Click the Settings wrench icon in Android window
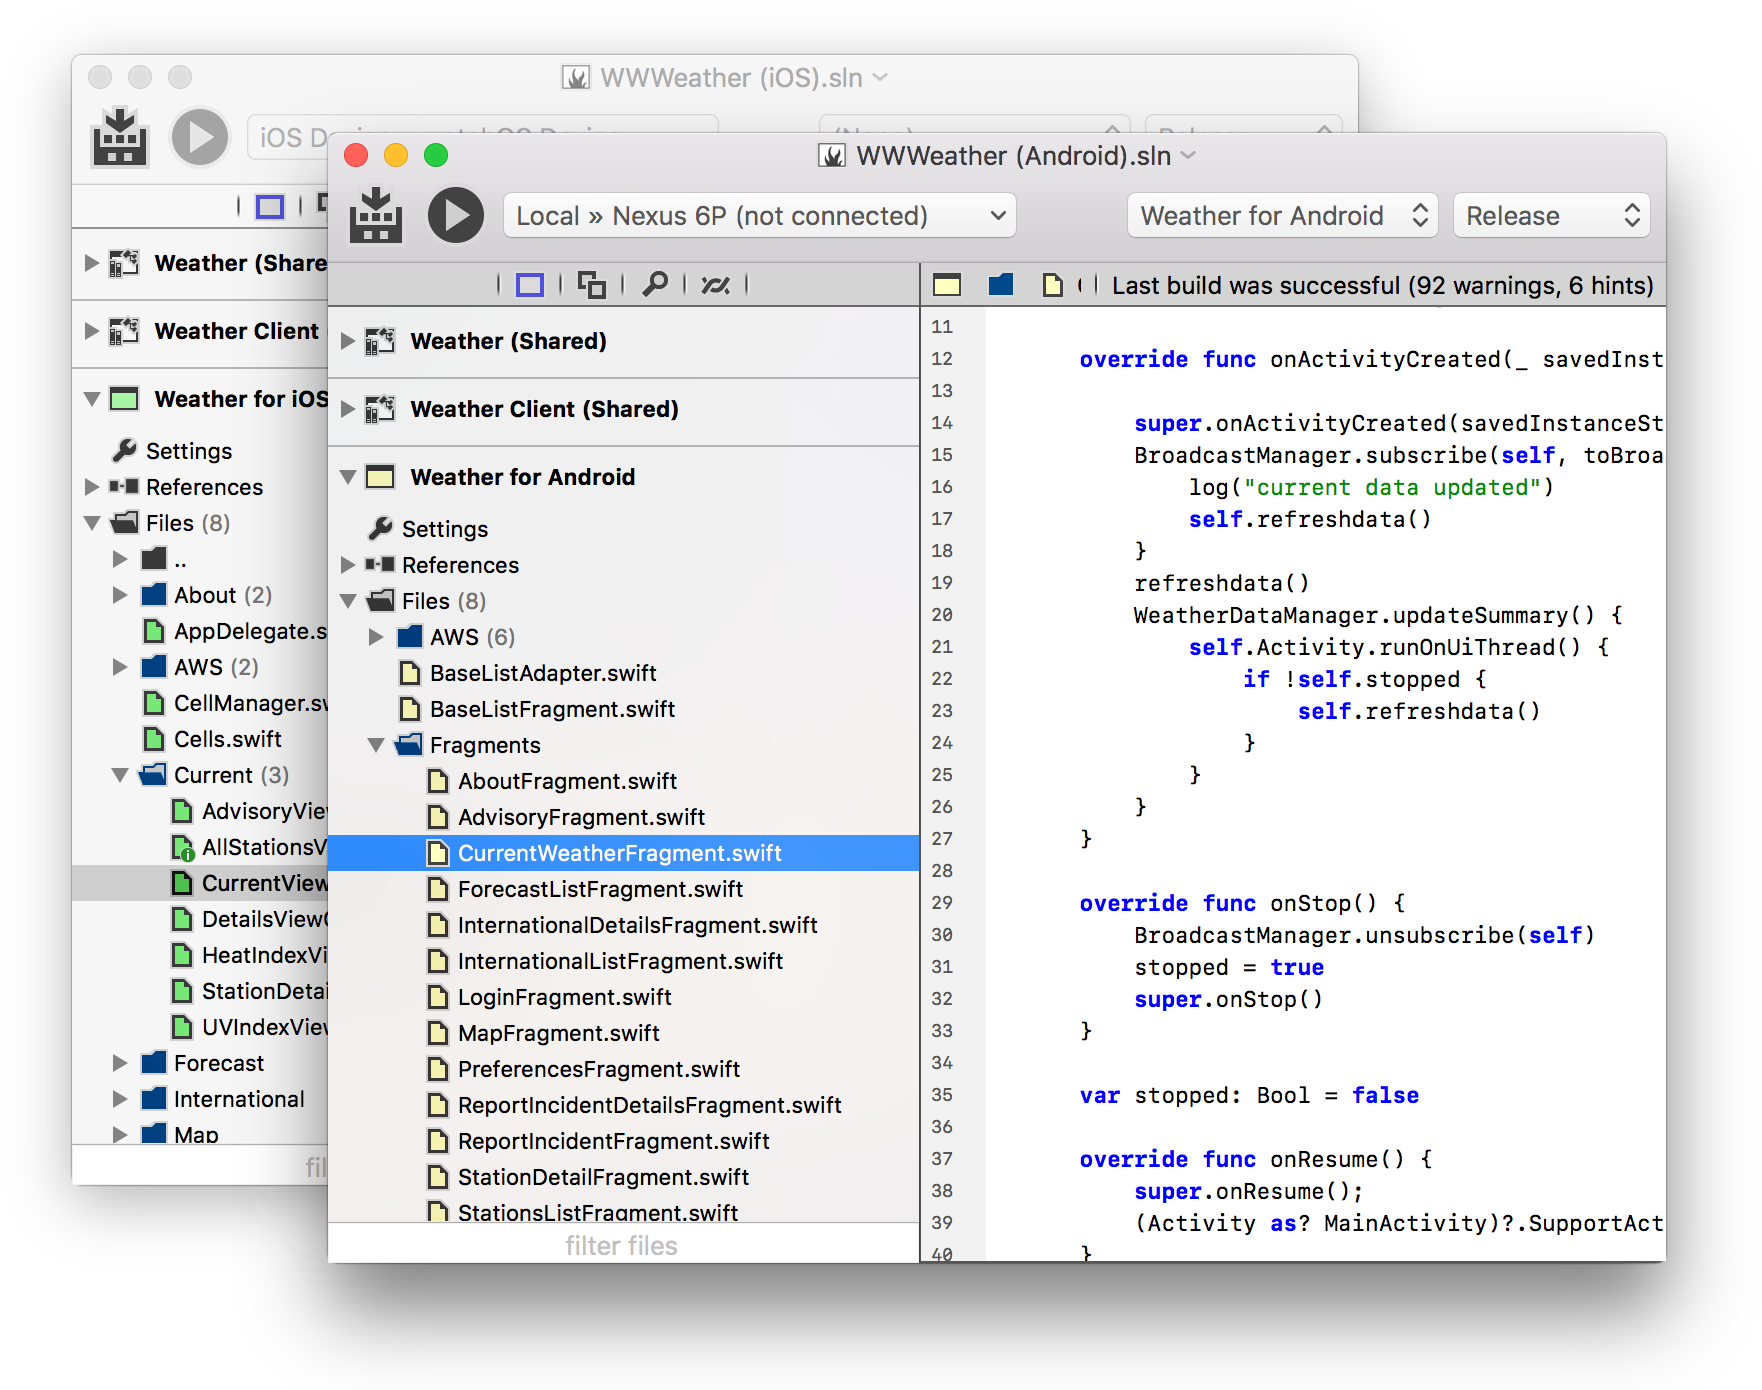This screenshot has height=1390, width=1762. 380,528
